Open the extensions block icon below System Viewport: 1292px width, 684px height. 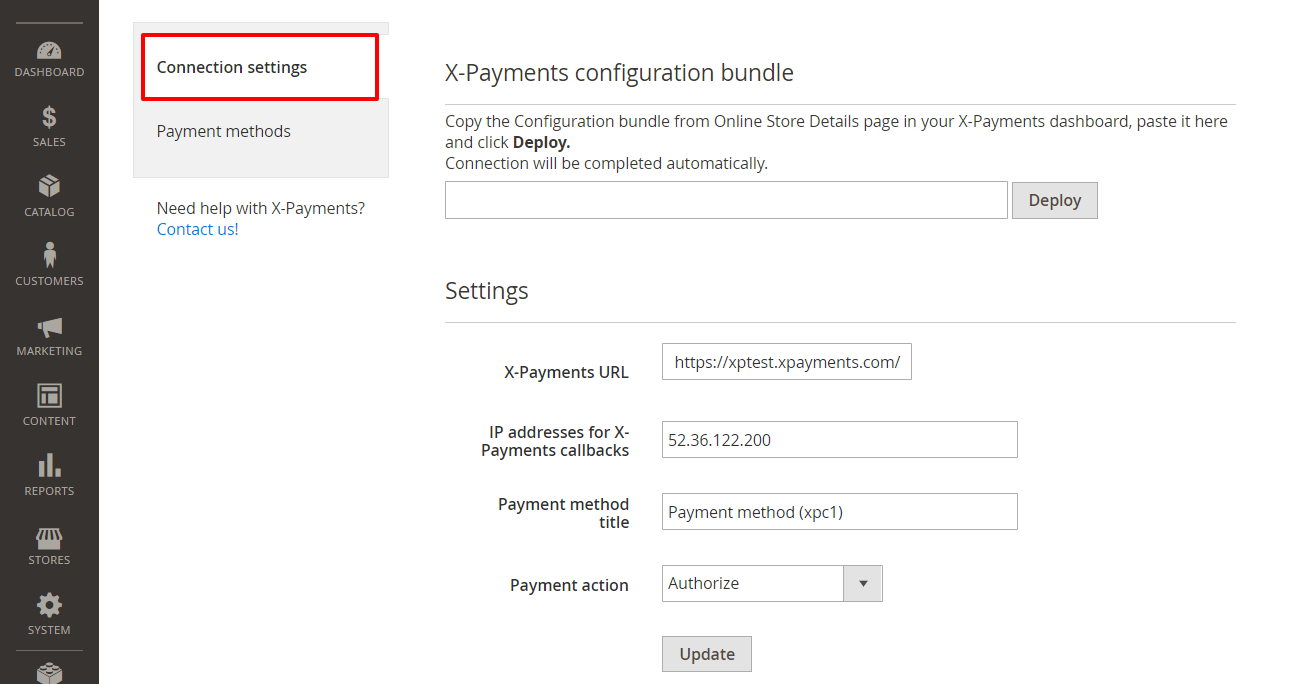[49, 674]
